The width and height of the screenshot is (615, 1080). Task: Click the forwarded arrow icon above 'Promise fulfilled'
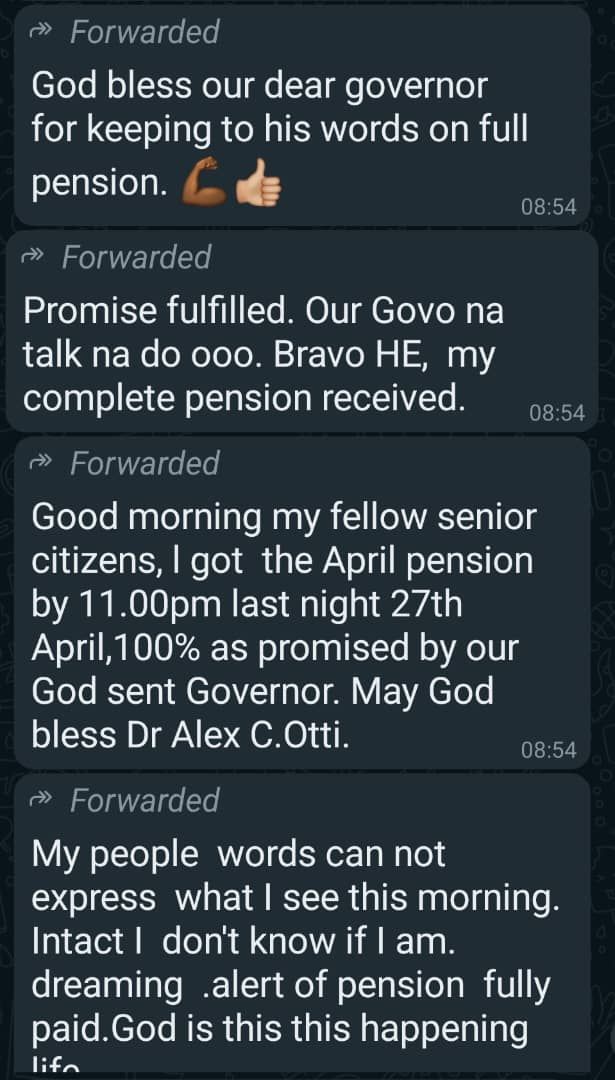[33, 257]
